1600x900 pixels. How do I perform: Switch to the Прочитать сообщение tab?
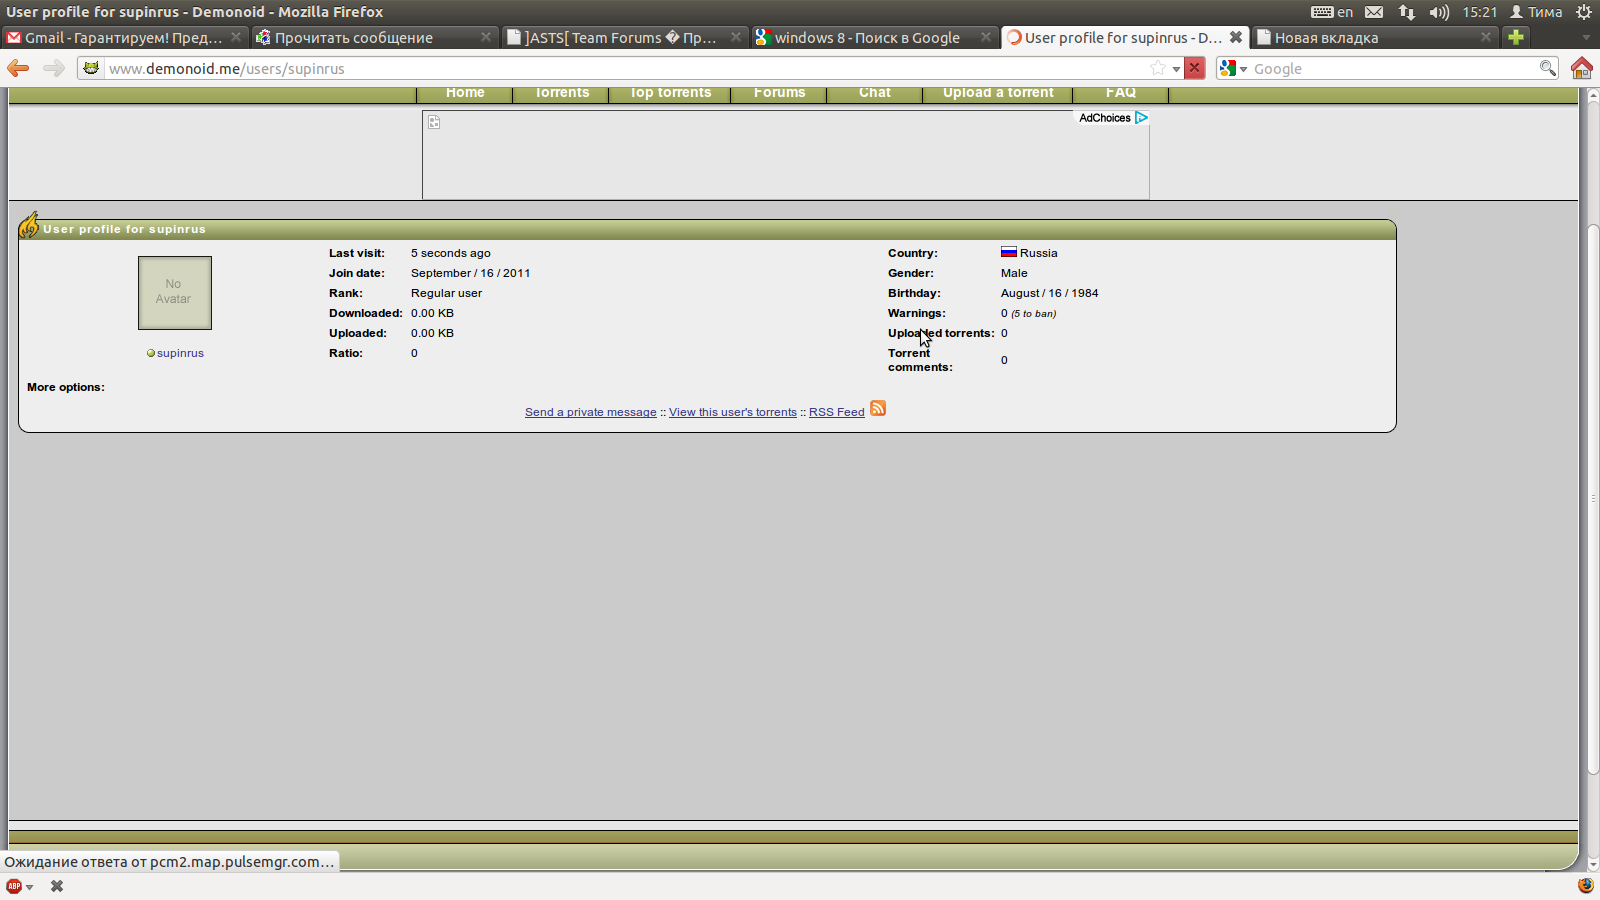point(375,37)
